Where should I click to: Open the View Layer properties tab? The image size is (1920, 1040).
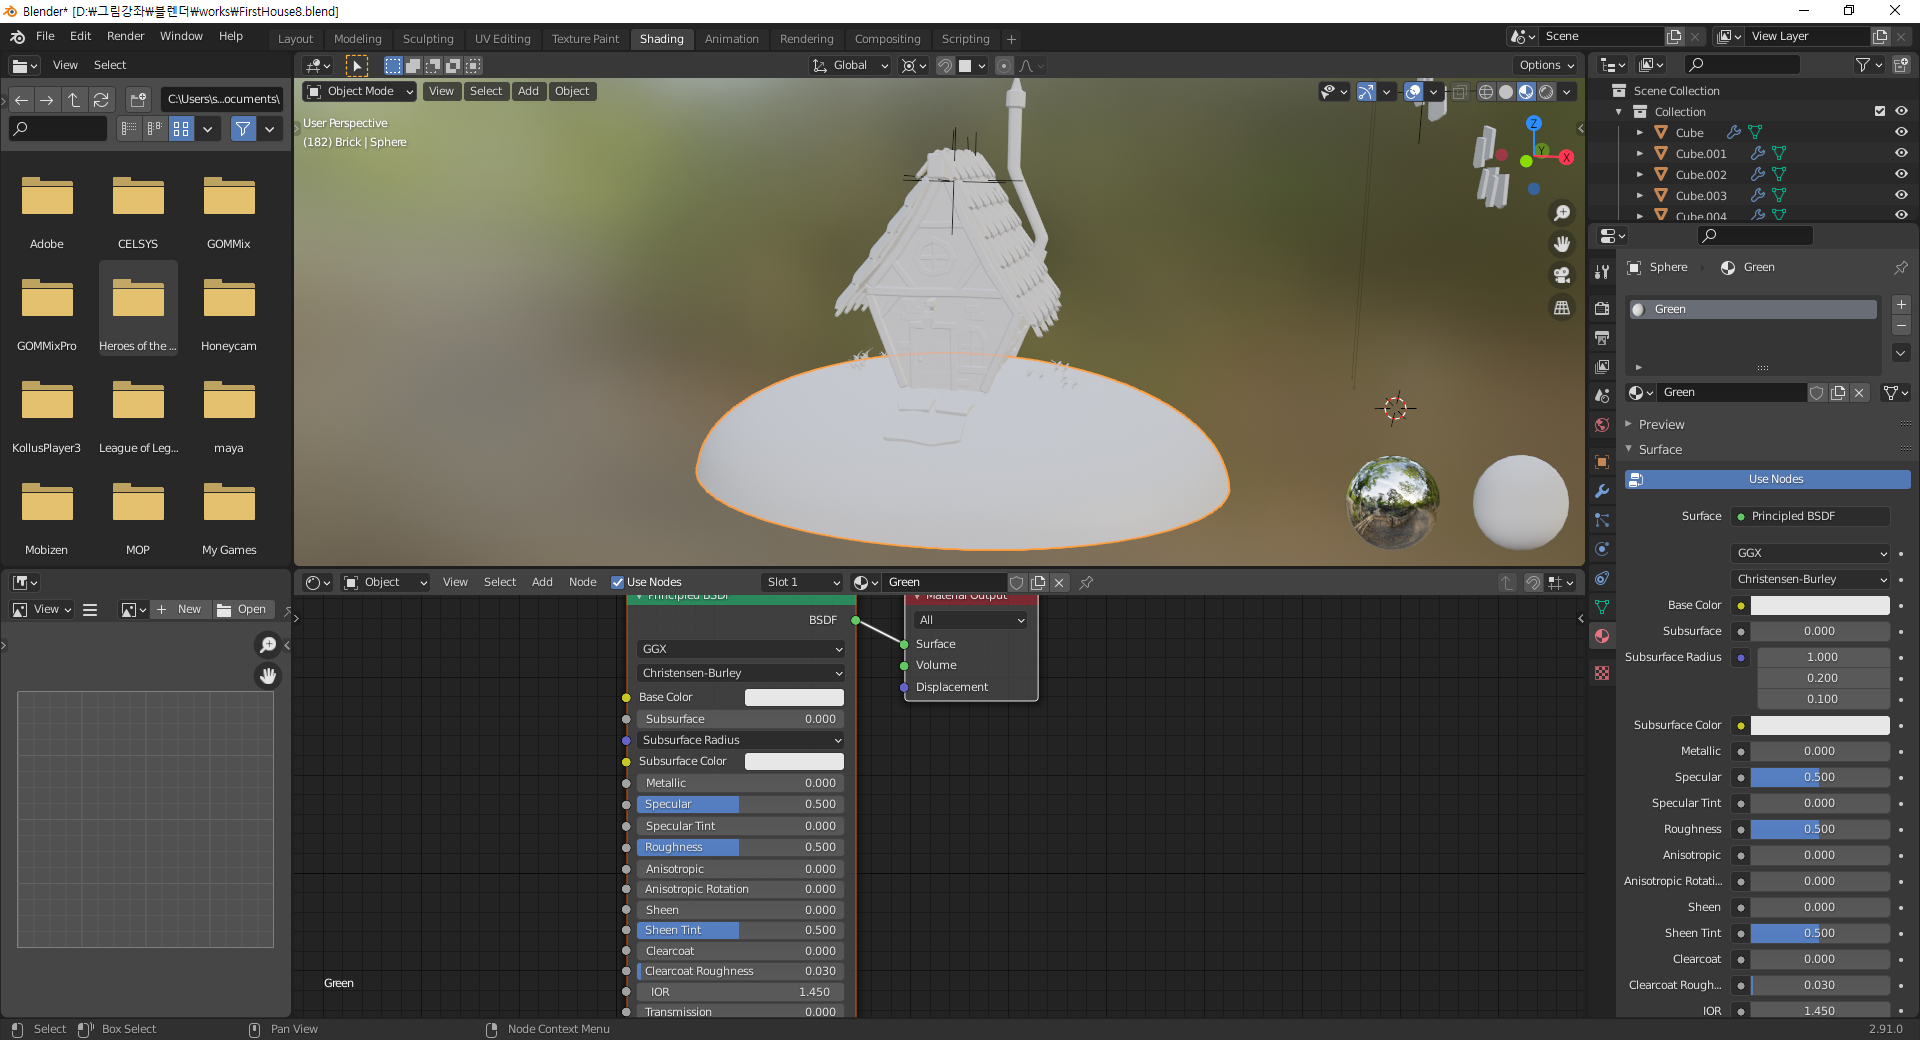[x=1602, y=367]
